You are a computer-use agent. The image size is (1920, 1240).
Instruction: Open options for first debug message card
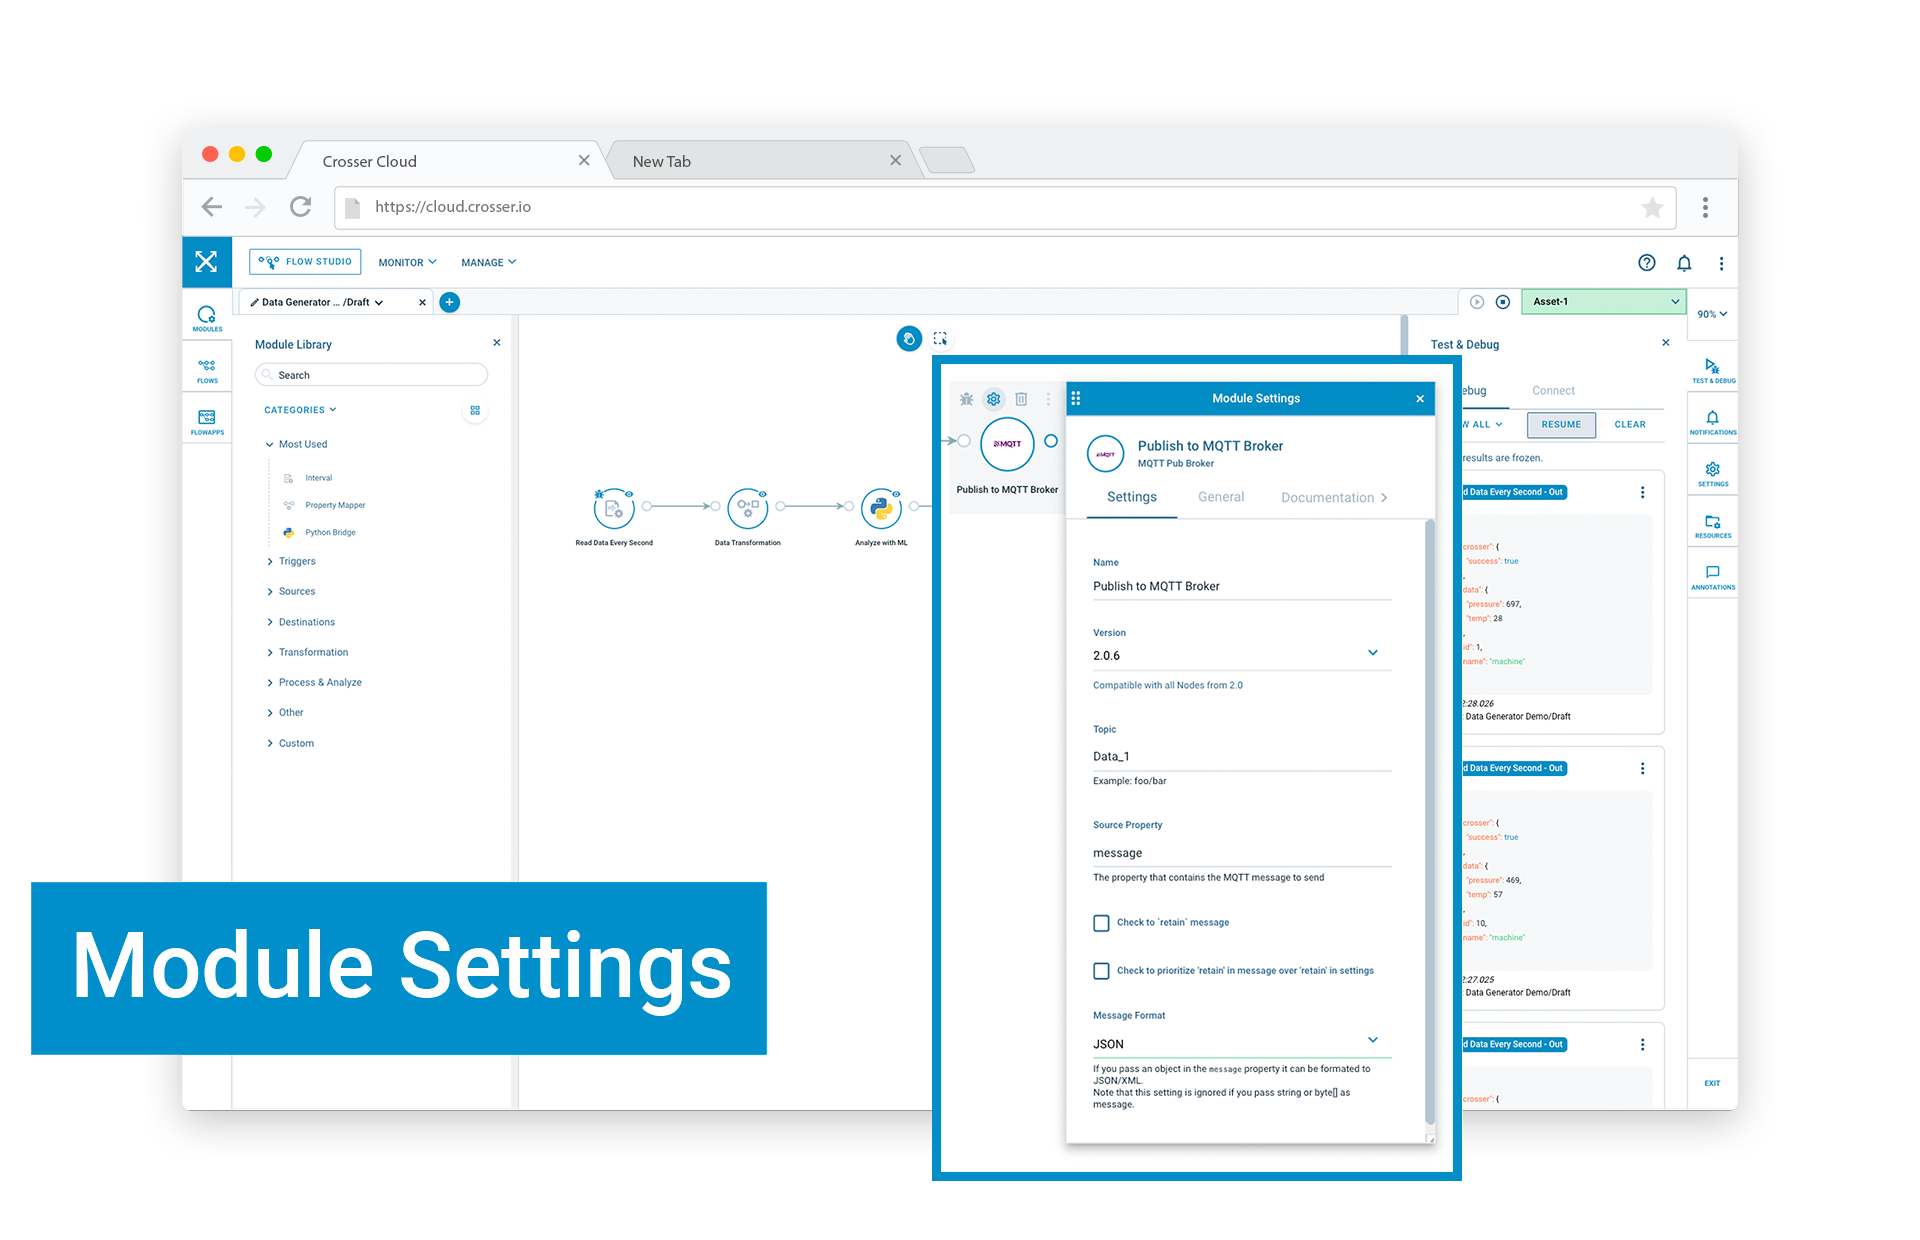(x=1642, y=493)
